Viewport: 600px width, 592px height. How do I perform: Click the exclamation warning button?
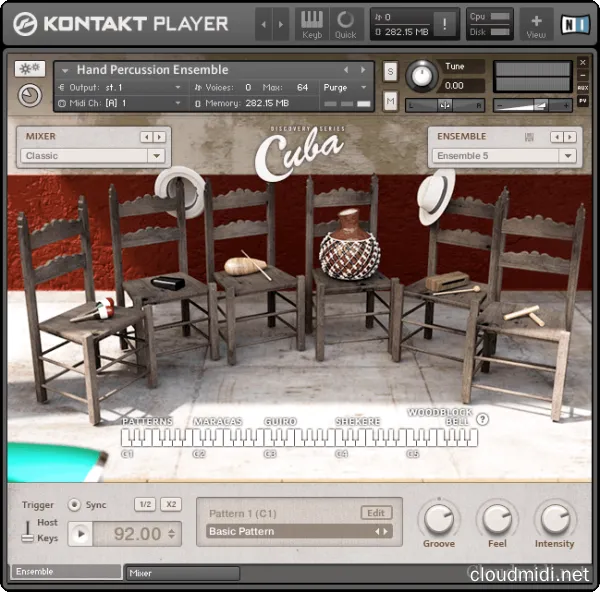click(443, 24)
